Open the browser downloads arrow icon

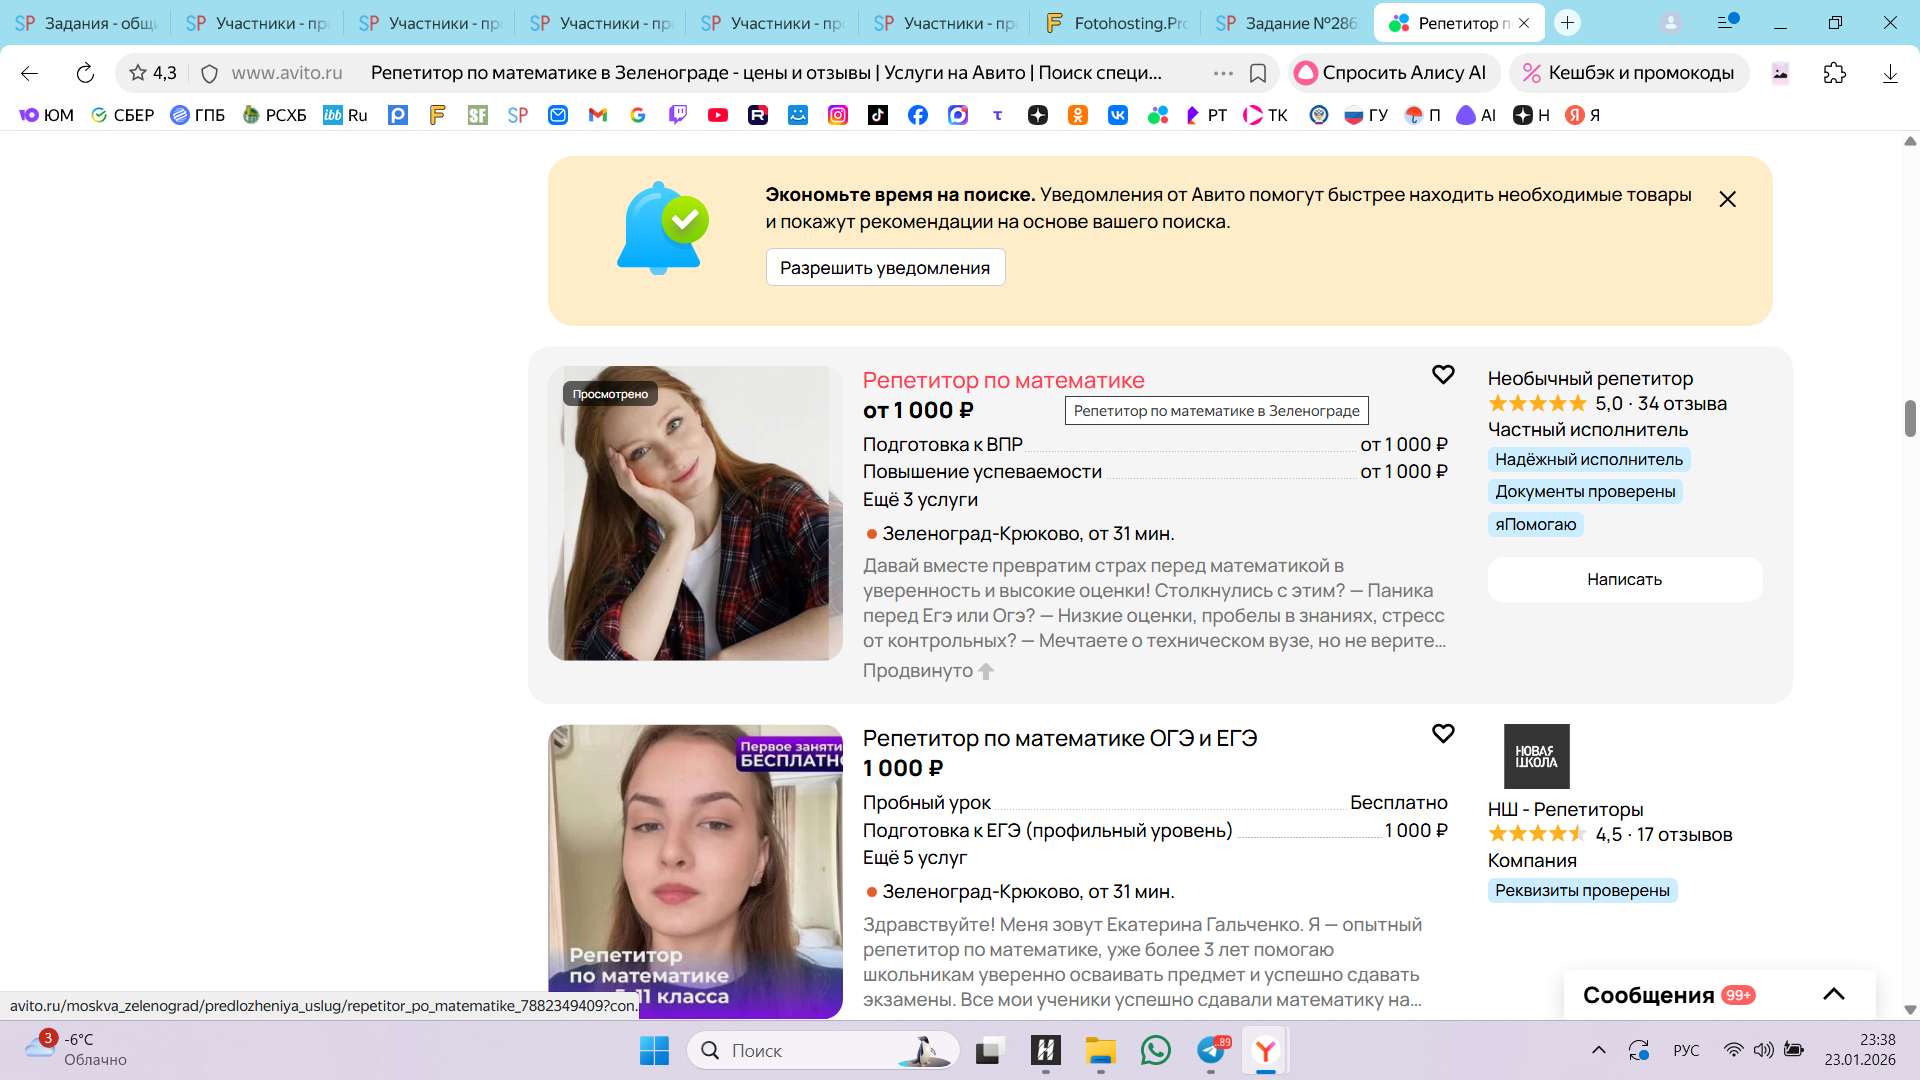[x=1889, y=73]
